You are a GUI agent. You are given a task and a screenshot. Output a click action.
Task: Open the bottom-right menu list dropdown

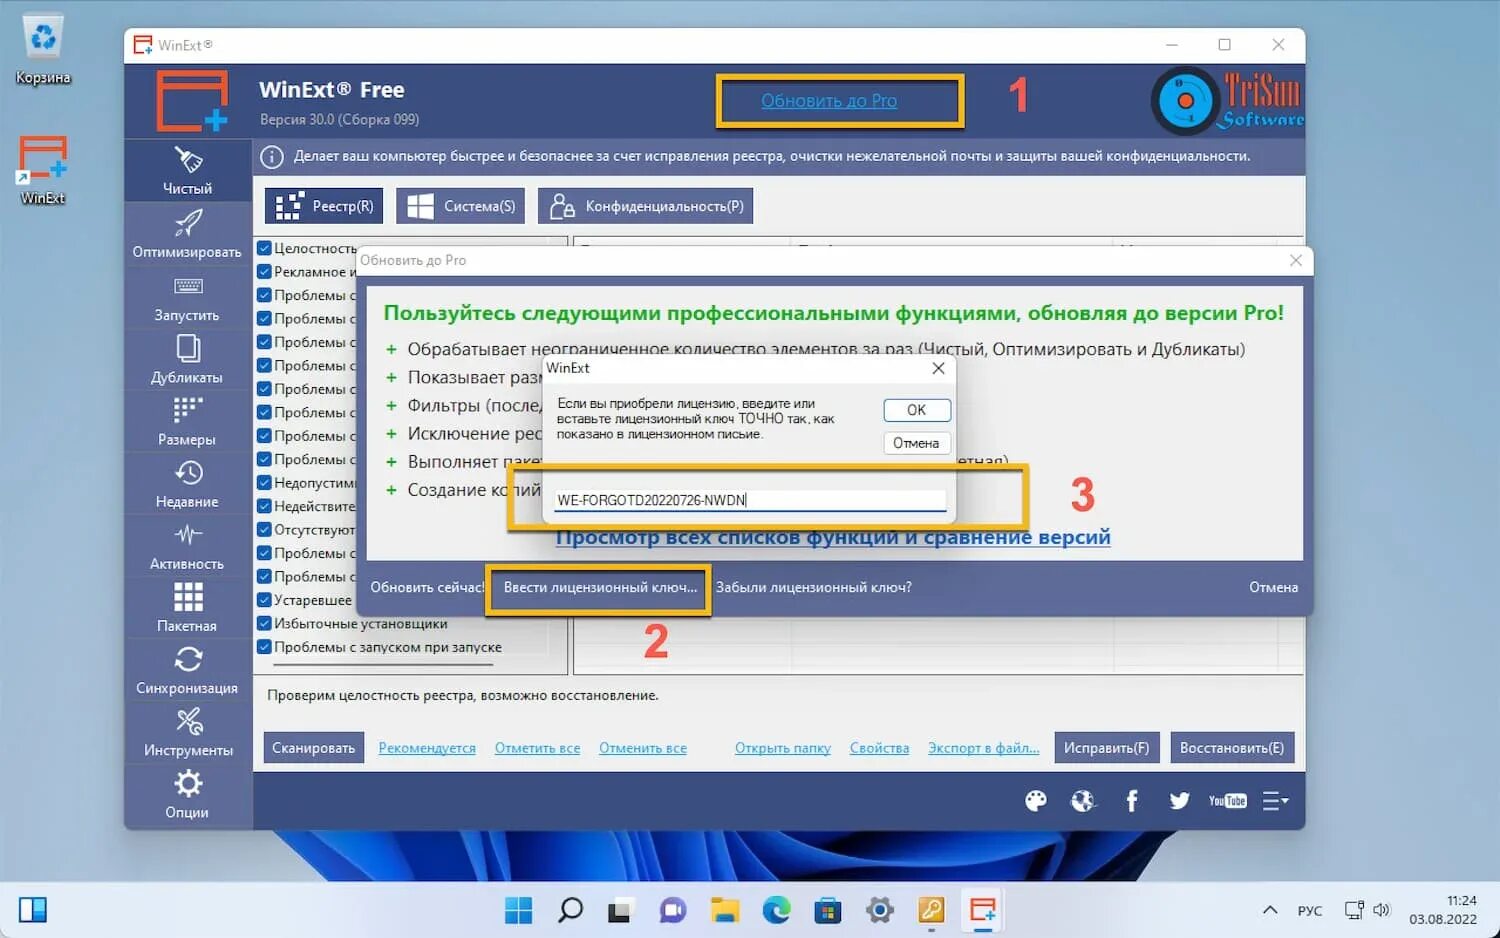point(1275,801)
